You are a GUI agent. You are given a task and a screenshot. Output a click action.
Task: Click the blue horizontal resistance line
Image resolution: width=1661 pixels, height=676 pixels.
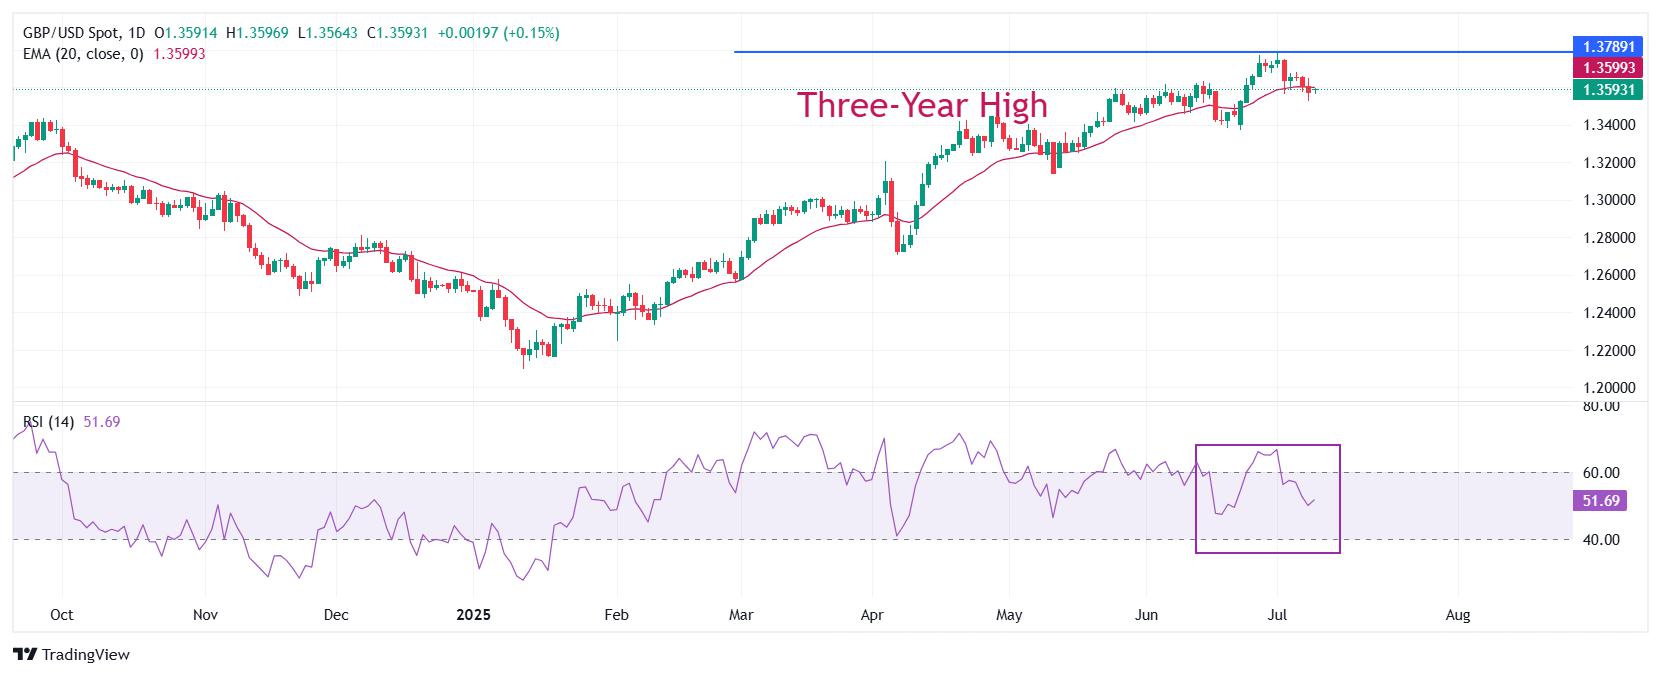pos(1150,52)
